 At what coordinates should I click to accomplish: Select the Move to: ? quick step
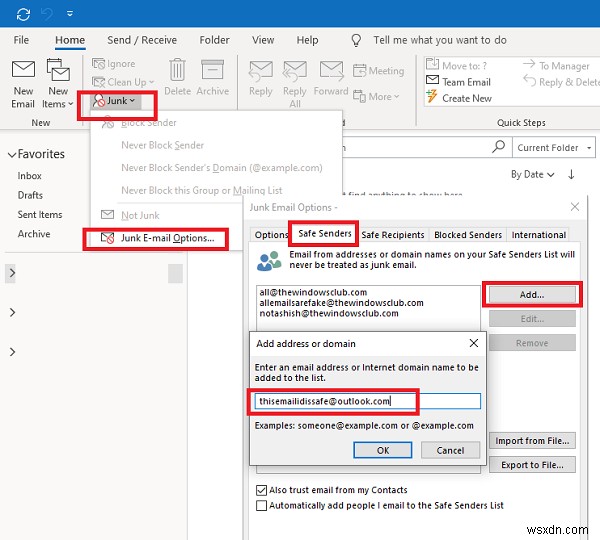[x=457, y=65]
